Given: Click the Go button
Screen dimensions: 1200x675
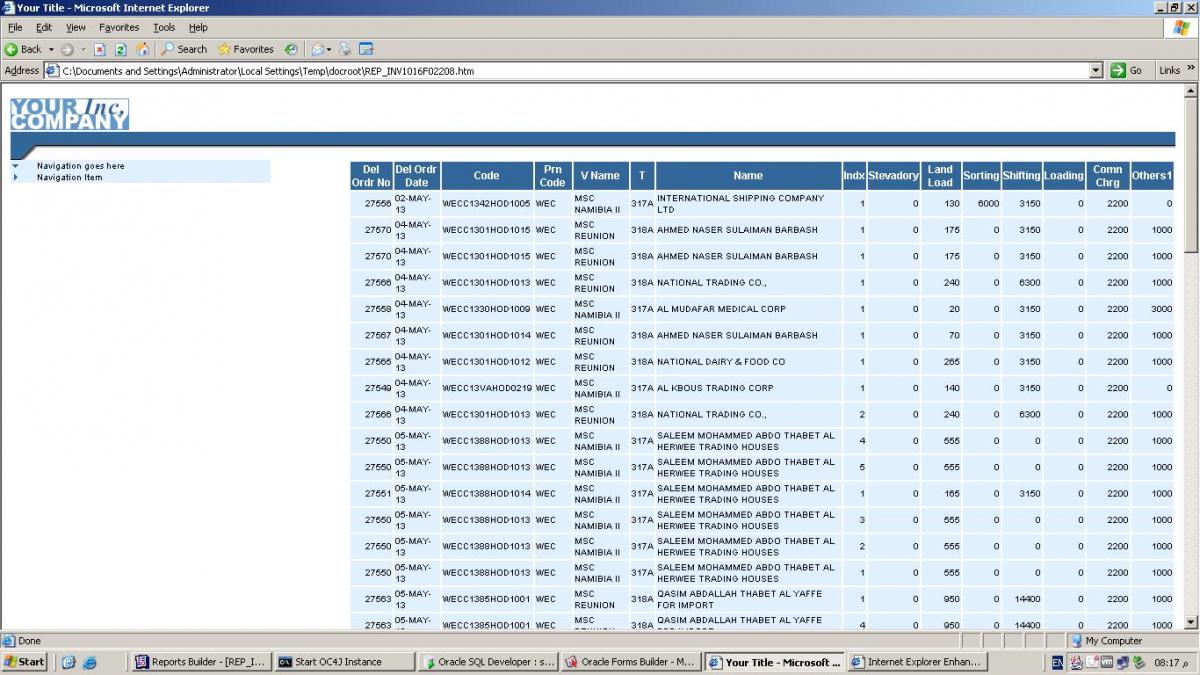Looking at the screenshot, I should click(x=1127, y=71).
